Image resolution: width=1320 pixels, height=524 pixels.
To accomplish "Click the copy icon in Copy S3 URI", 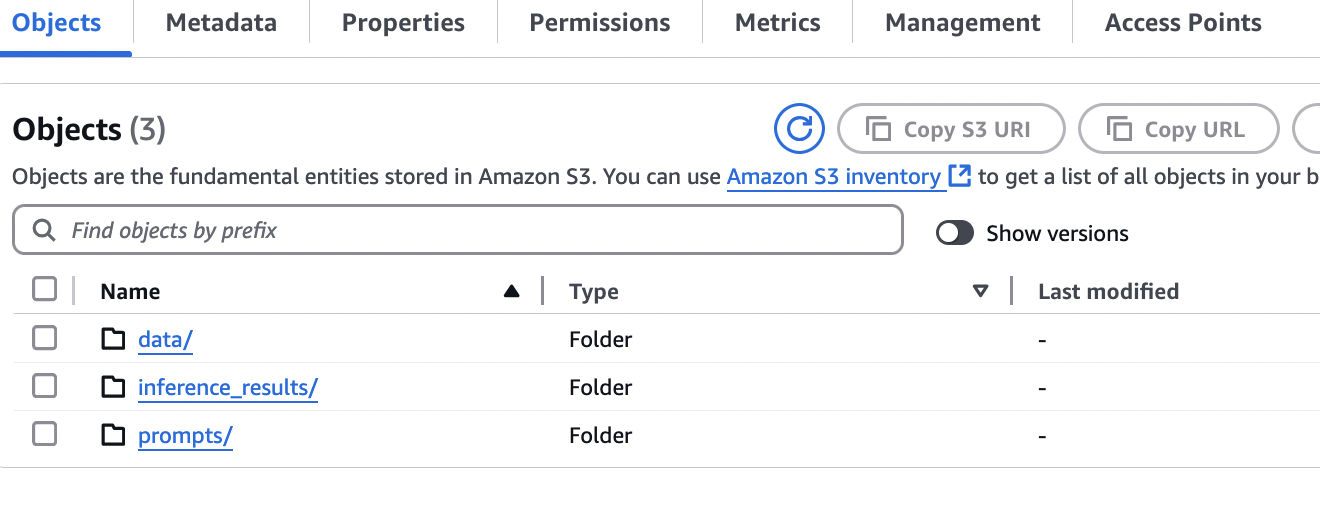I will pos(878,129).
